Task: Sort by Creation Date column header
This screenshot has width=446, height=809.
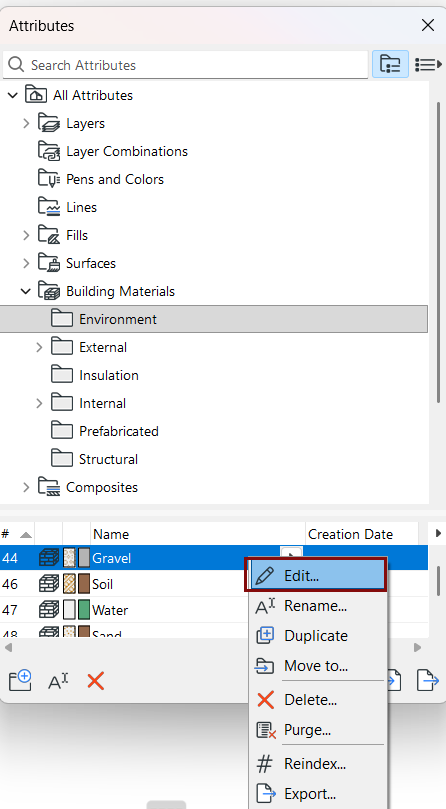Action: [361, 534]
